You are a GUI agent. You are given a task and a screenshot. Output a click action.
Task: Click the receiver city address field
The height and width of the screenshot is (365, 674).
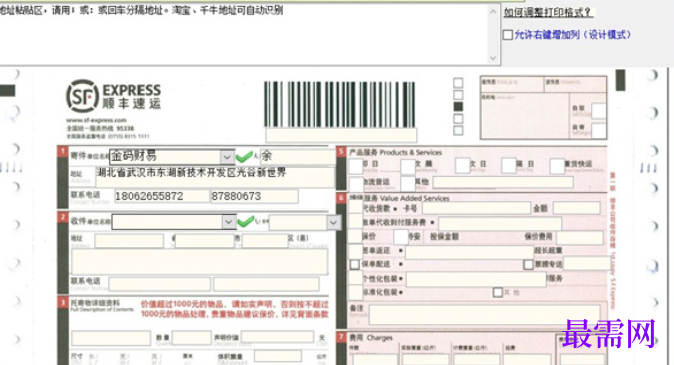205,241
